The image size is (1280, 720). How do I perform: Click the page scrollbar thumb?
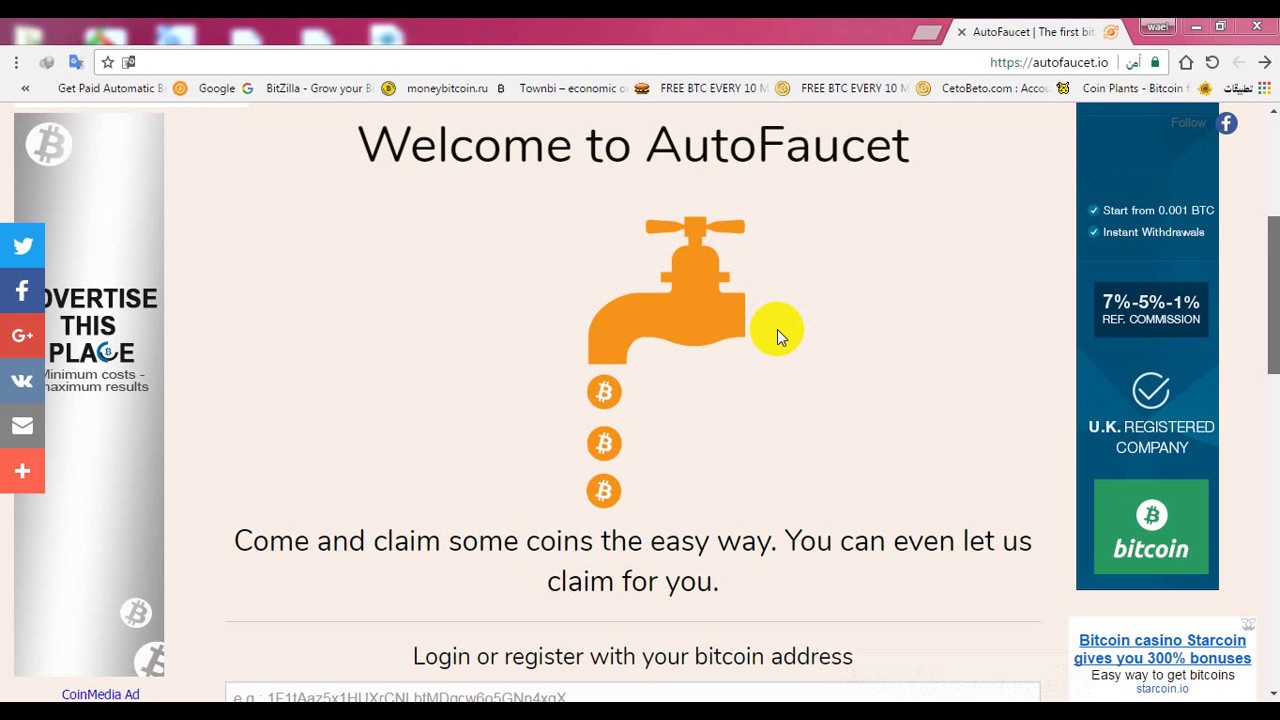pos(1273,295)
